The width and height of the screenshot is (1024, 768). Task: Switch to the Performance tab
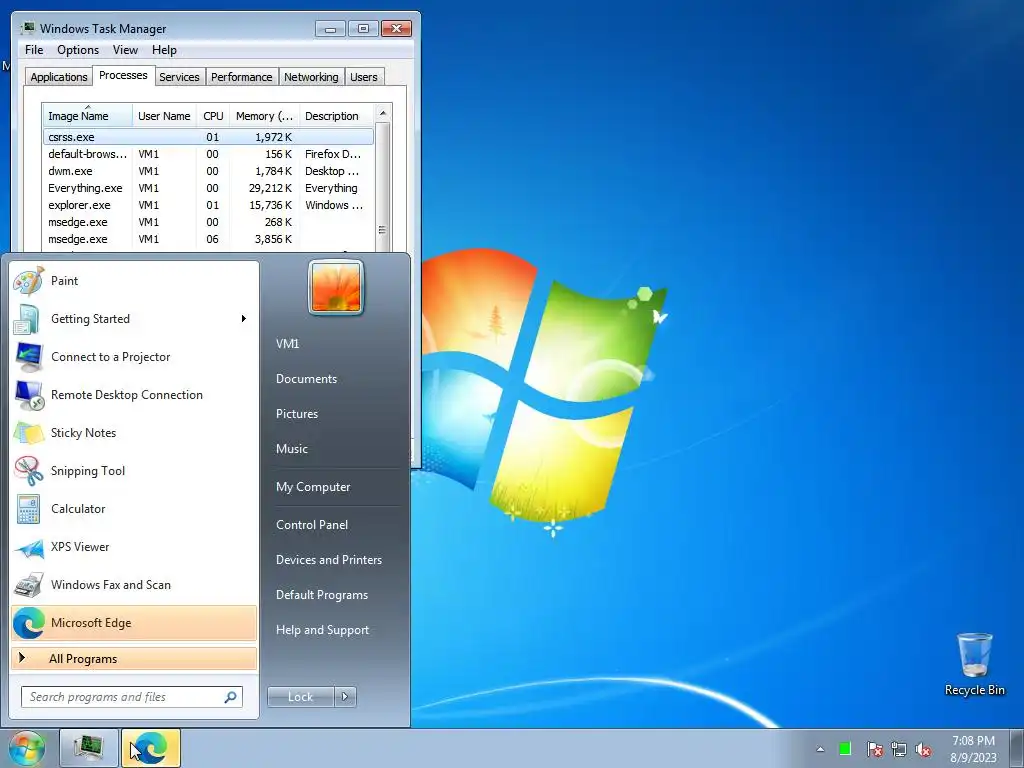pyautogui.click(x=242, y=77)
